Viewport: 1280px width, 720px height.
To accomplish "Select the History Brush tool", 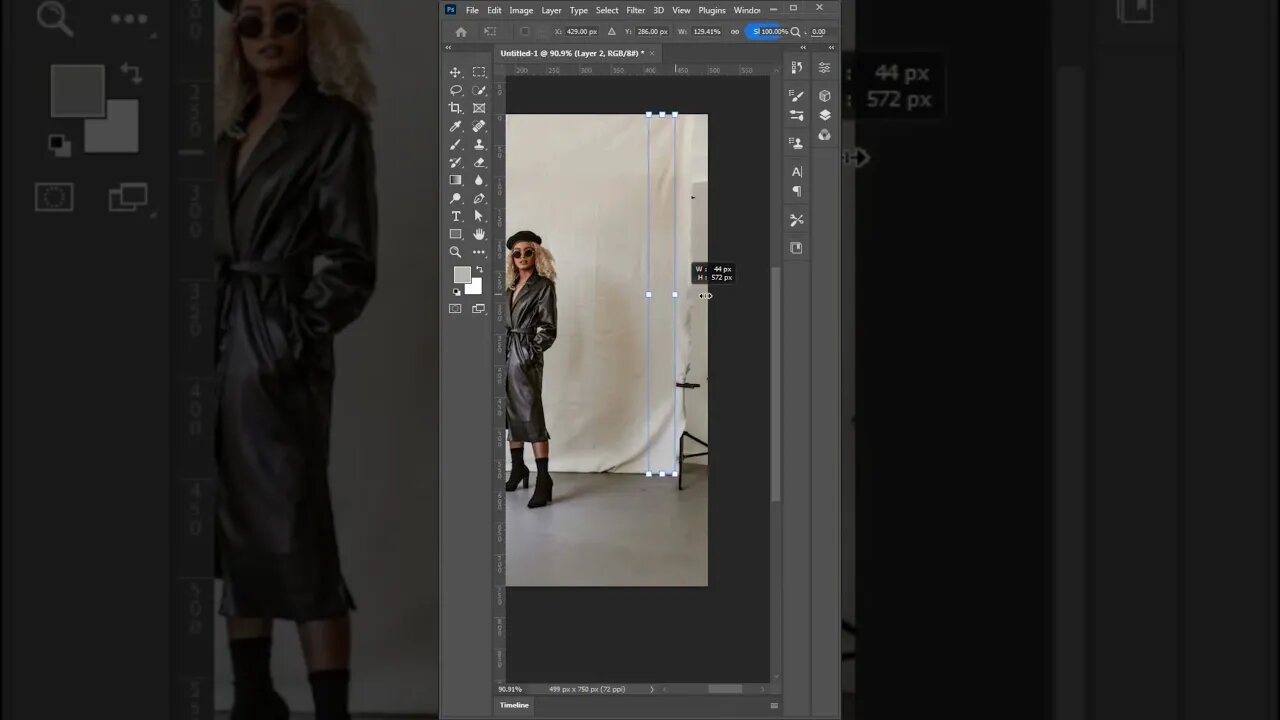I will [x=455, y=162].
